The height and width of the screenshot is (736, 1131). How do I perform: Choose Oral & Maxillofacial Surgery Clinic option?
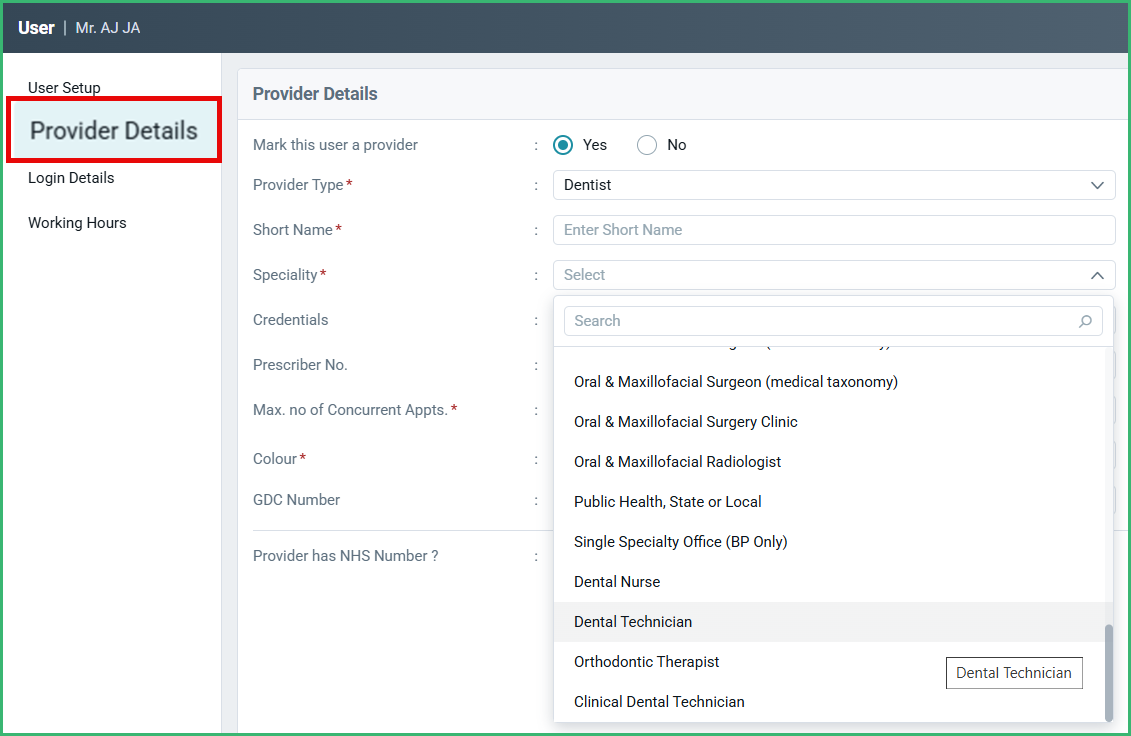[829, 421]
